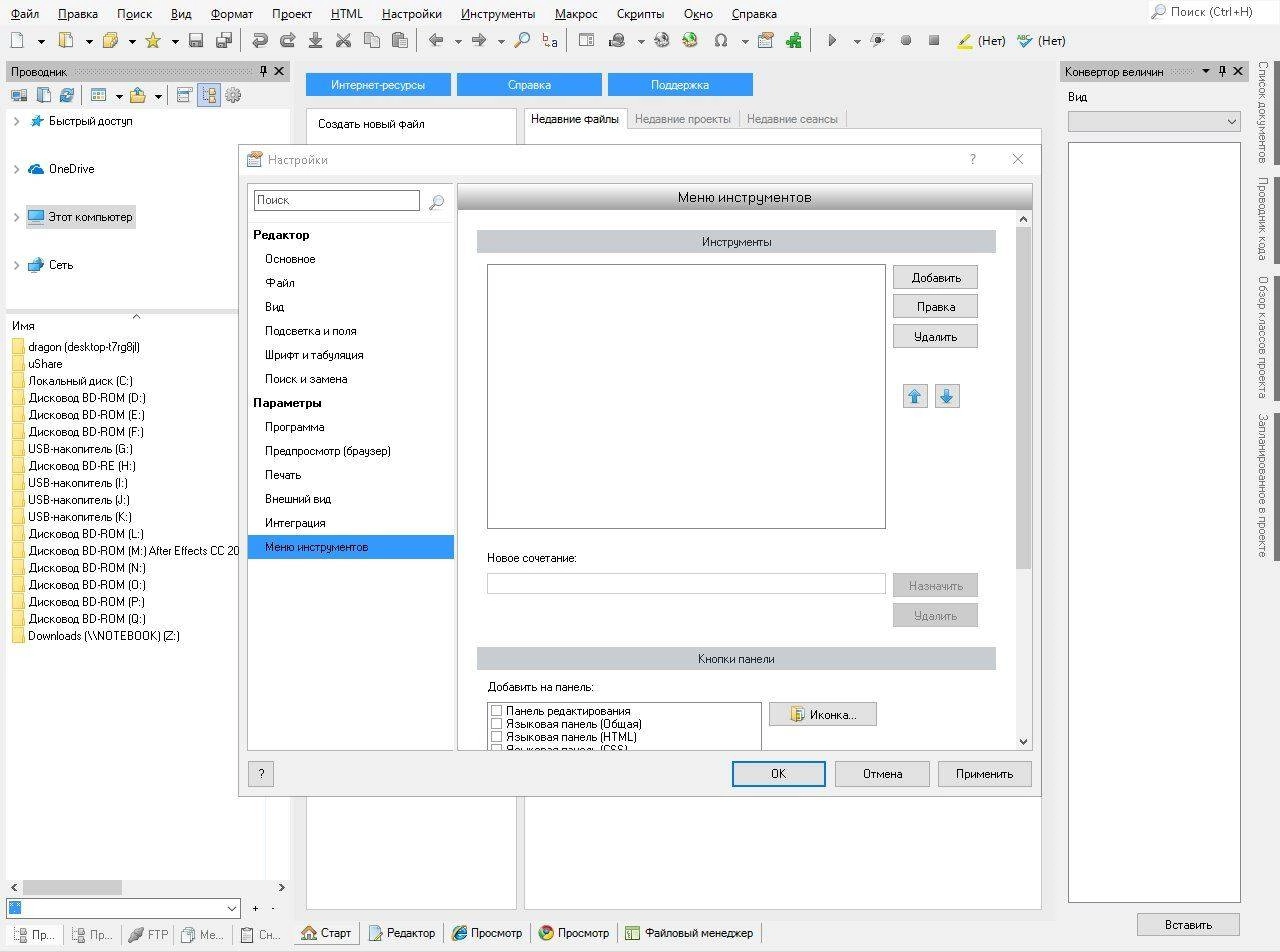
Task: Click the Применить button
Action: [984, 774]
